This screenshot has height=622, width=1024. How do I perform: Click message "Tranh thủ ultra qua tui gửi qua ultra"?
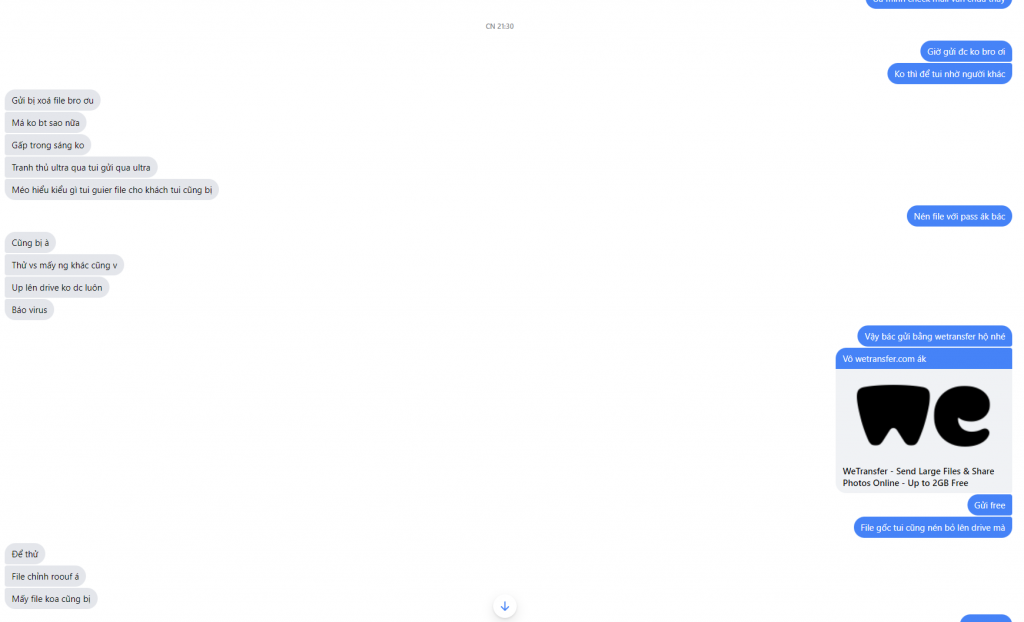81,167
